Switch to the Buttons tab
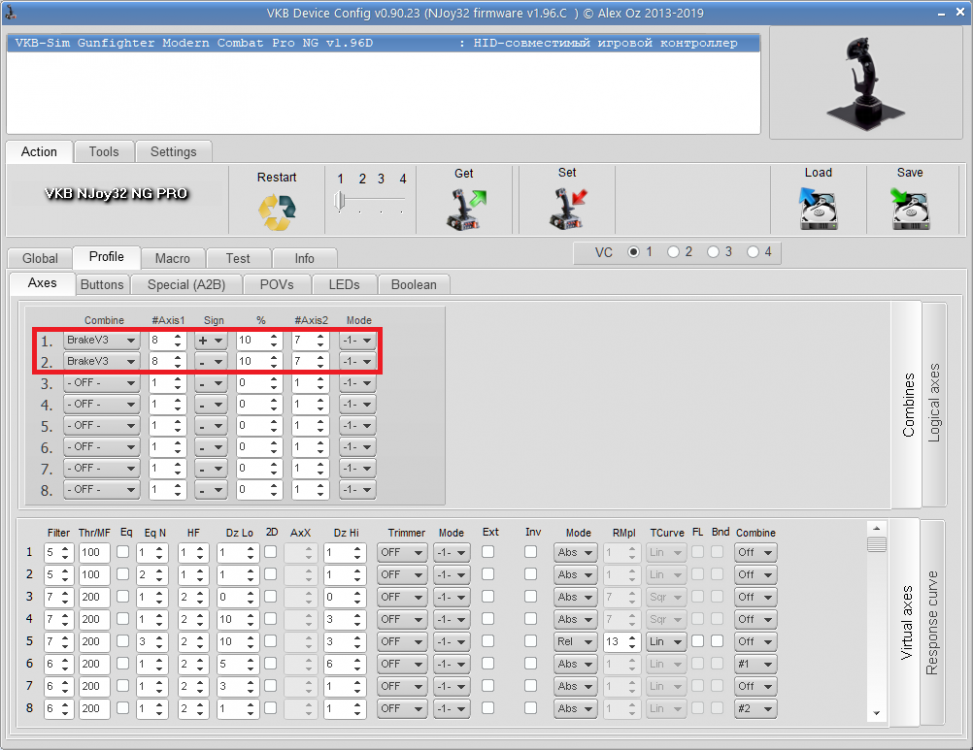This screenshot has width=973, height=750. point(102,285)
